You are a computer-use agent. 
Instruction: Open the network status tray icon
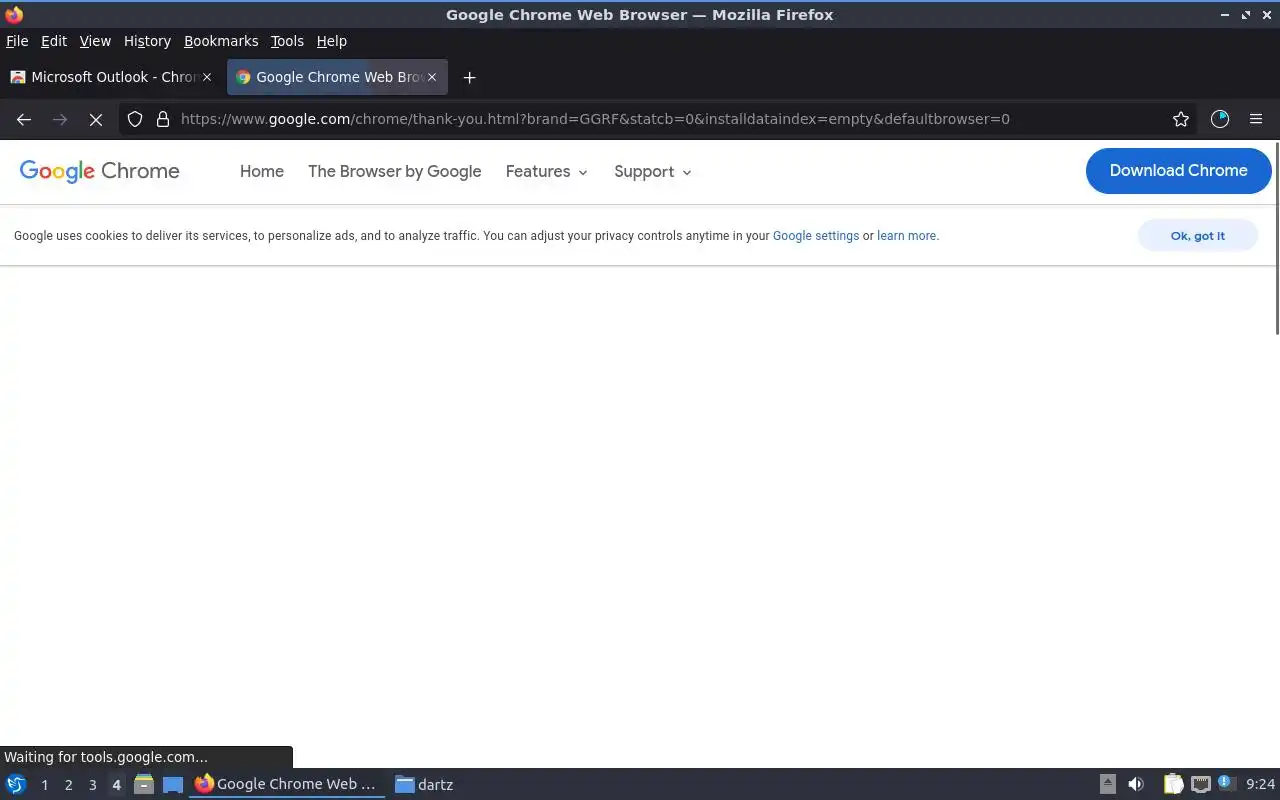coord(1201,784)
